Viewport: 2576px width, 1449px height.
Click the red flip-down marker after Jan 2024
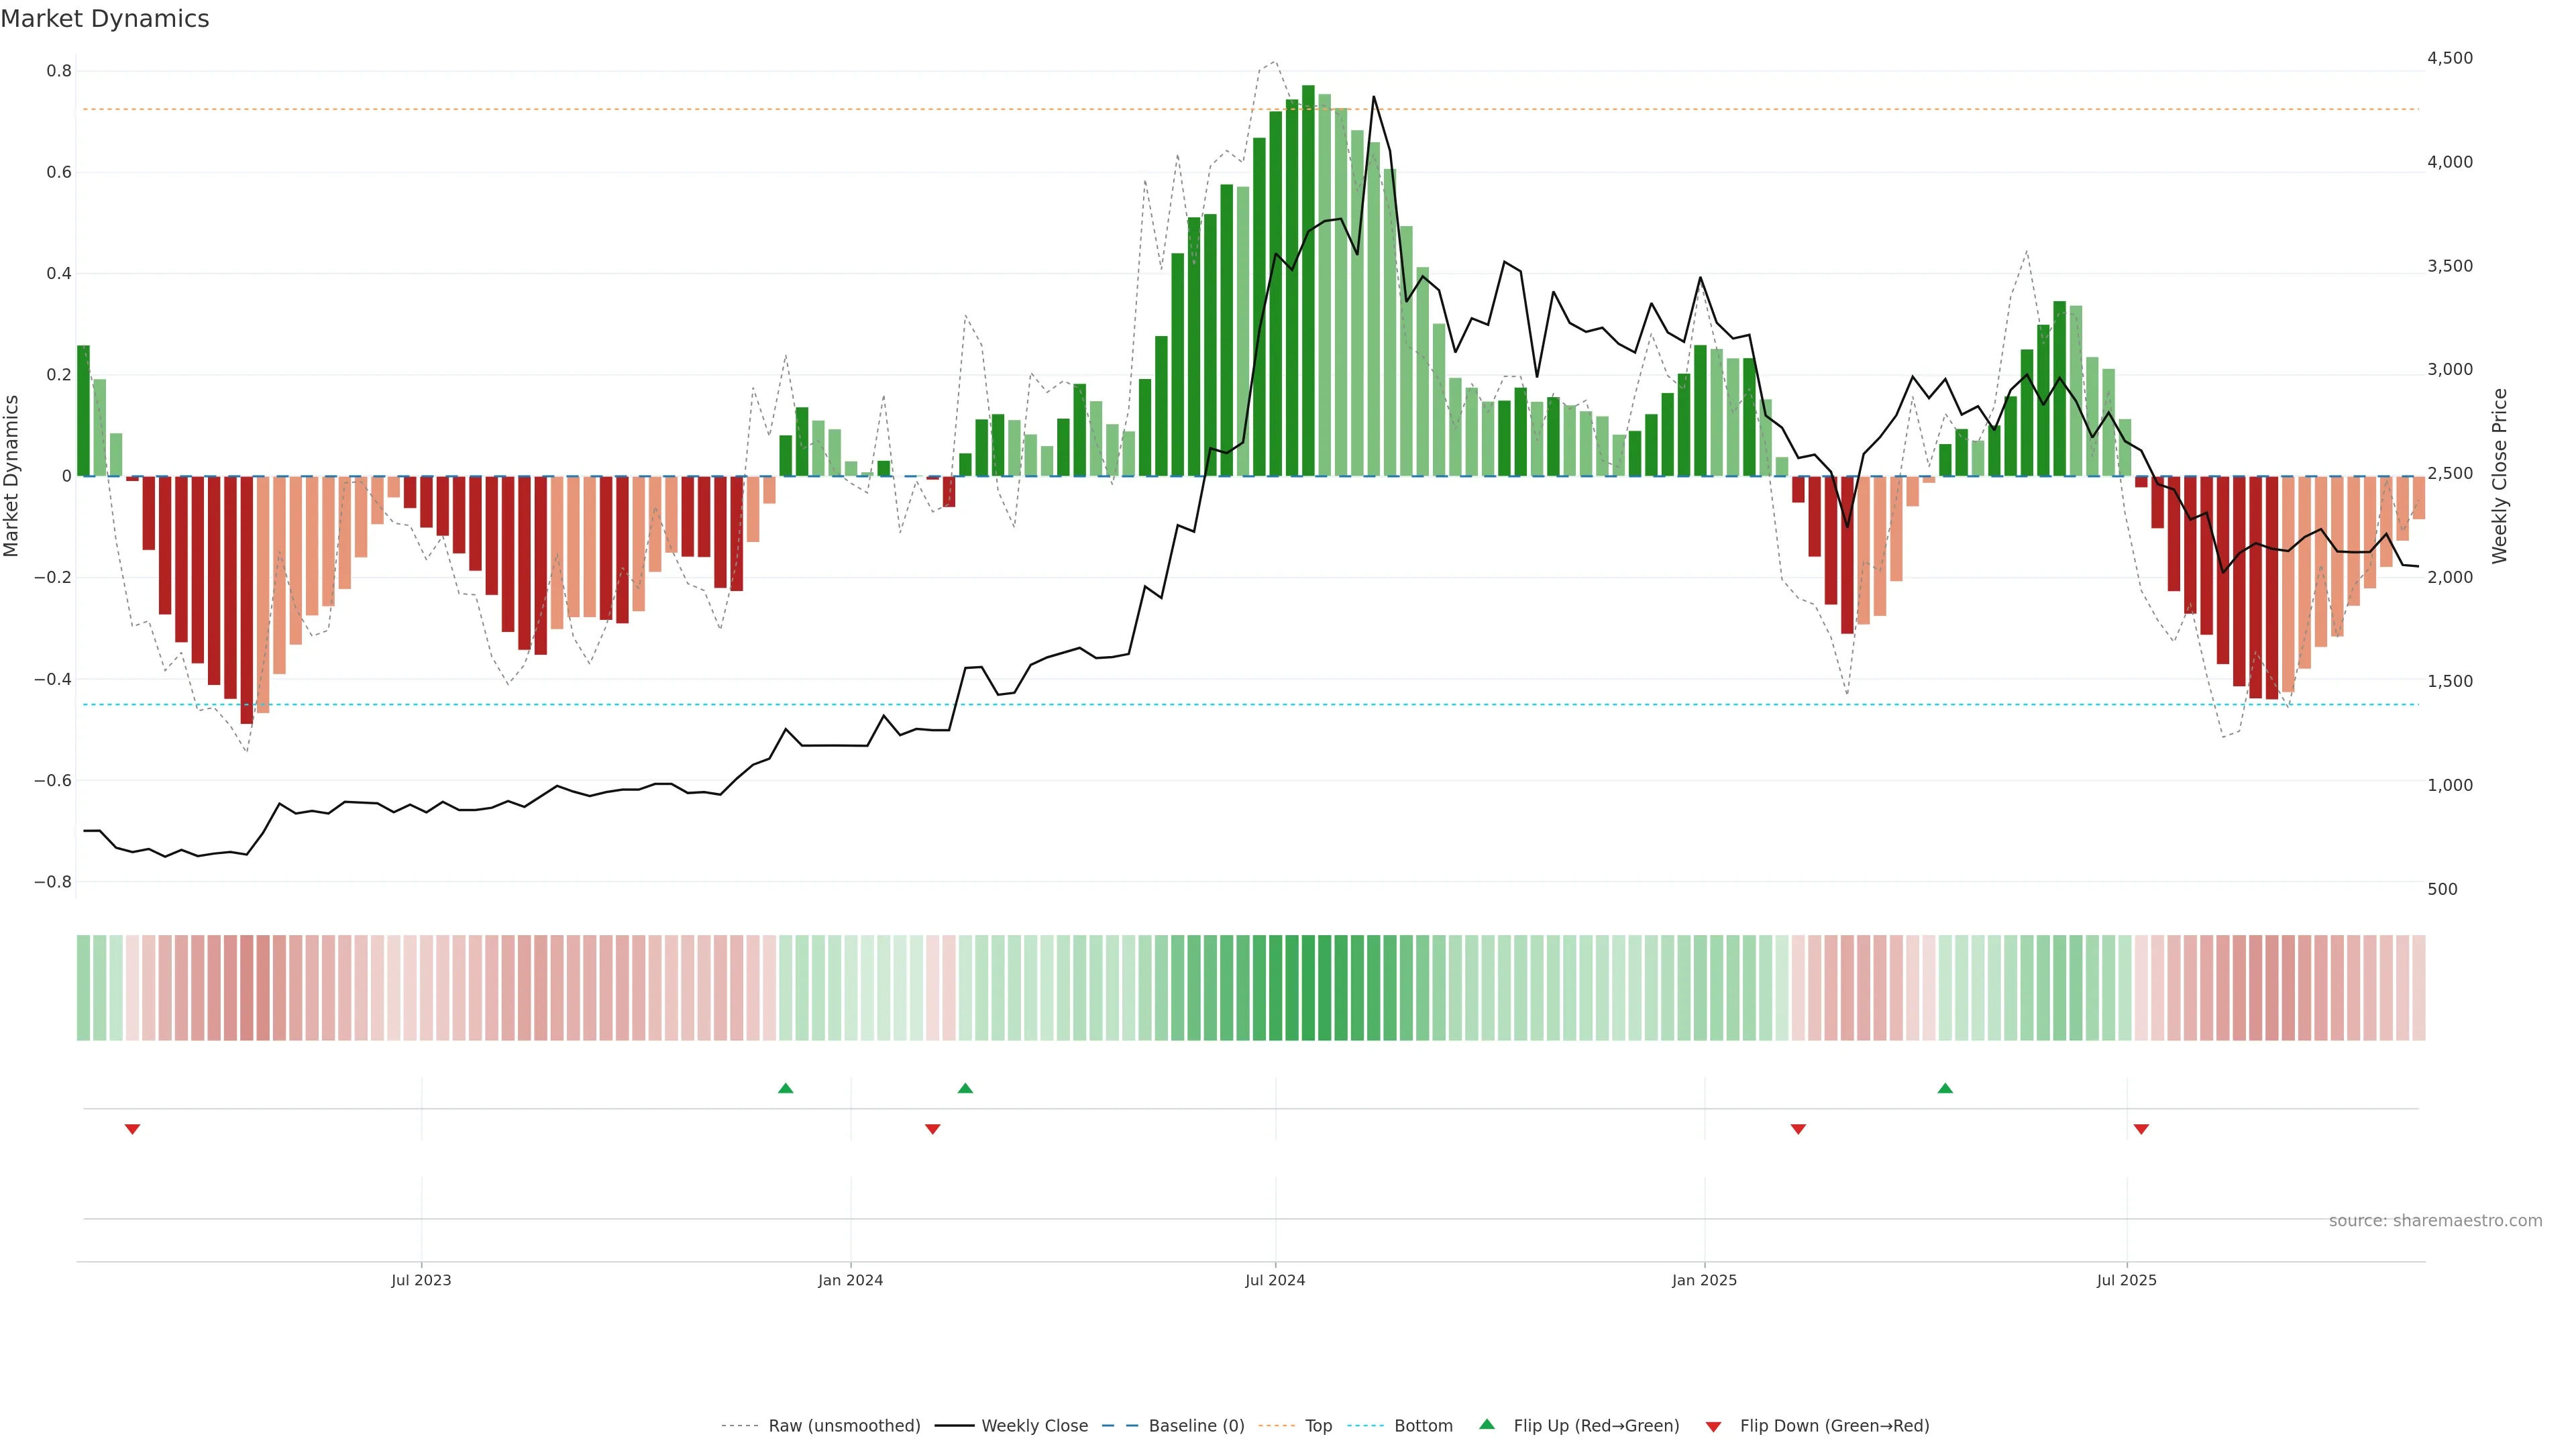933,1129
